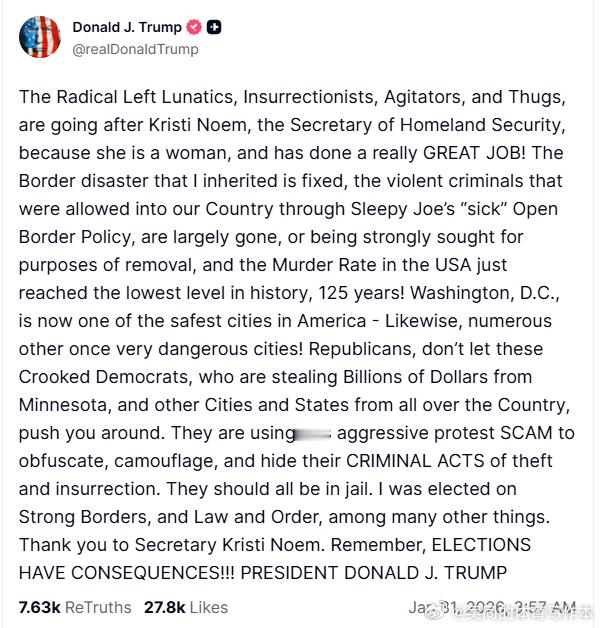Click the black plus badge beside the name
Screen dimensions: 601x628
(x=214, y=28)
